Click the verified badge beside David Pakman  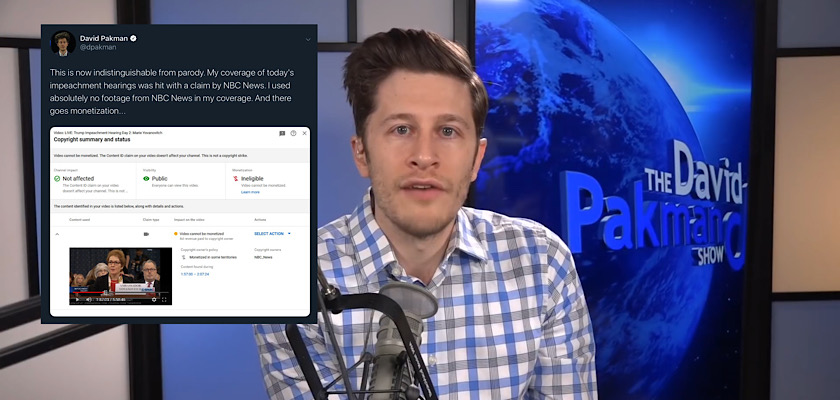[133, 38]
